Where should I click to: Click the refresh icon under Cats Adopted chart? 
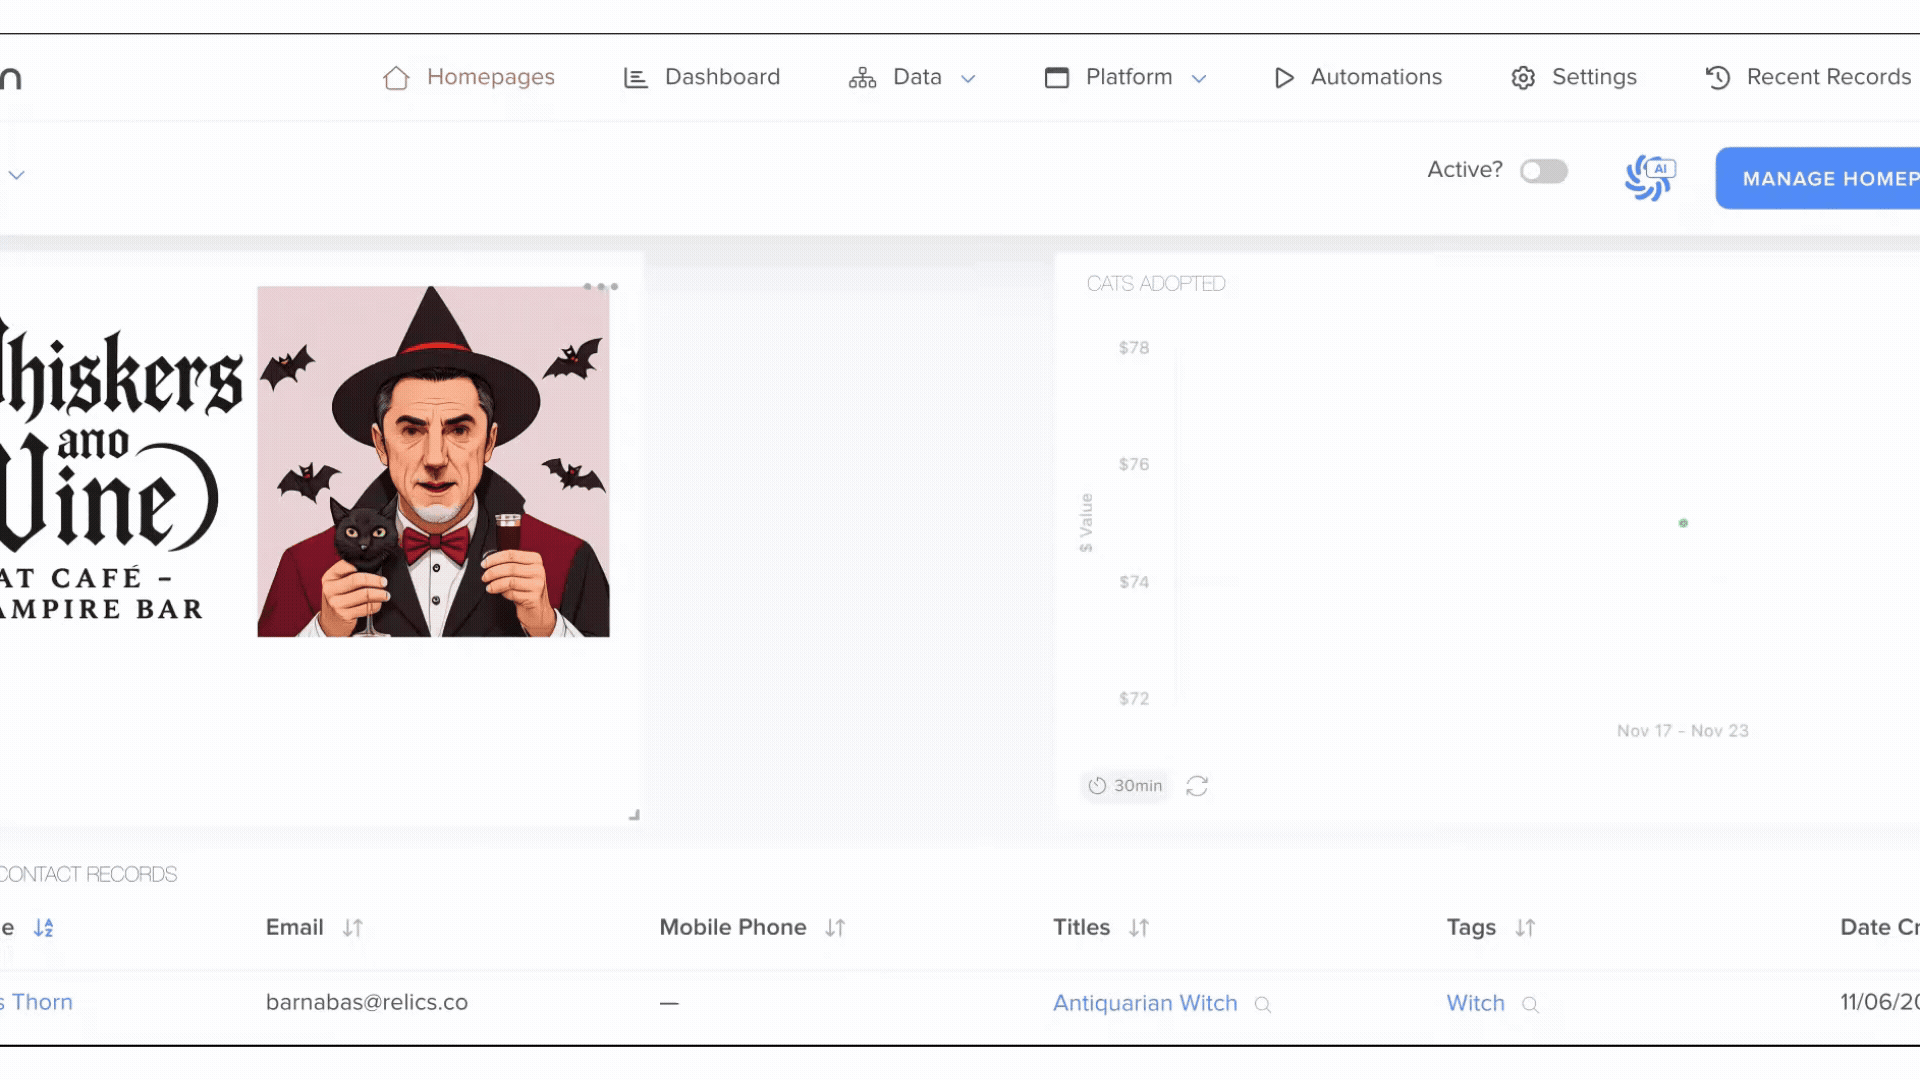[1197, 786]
